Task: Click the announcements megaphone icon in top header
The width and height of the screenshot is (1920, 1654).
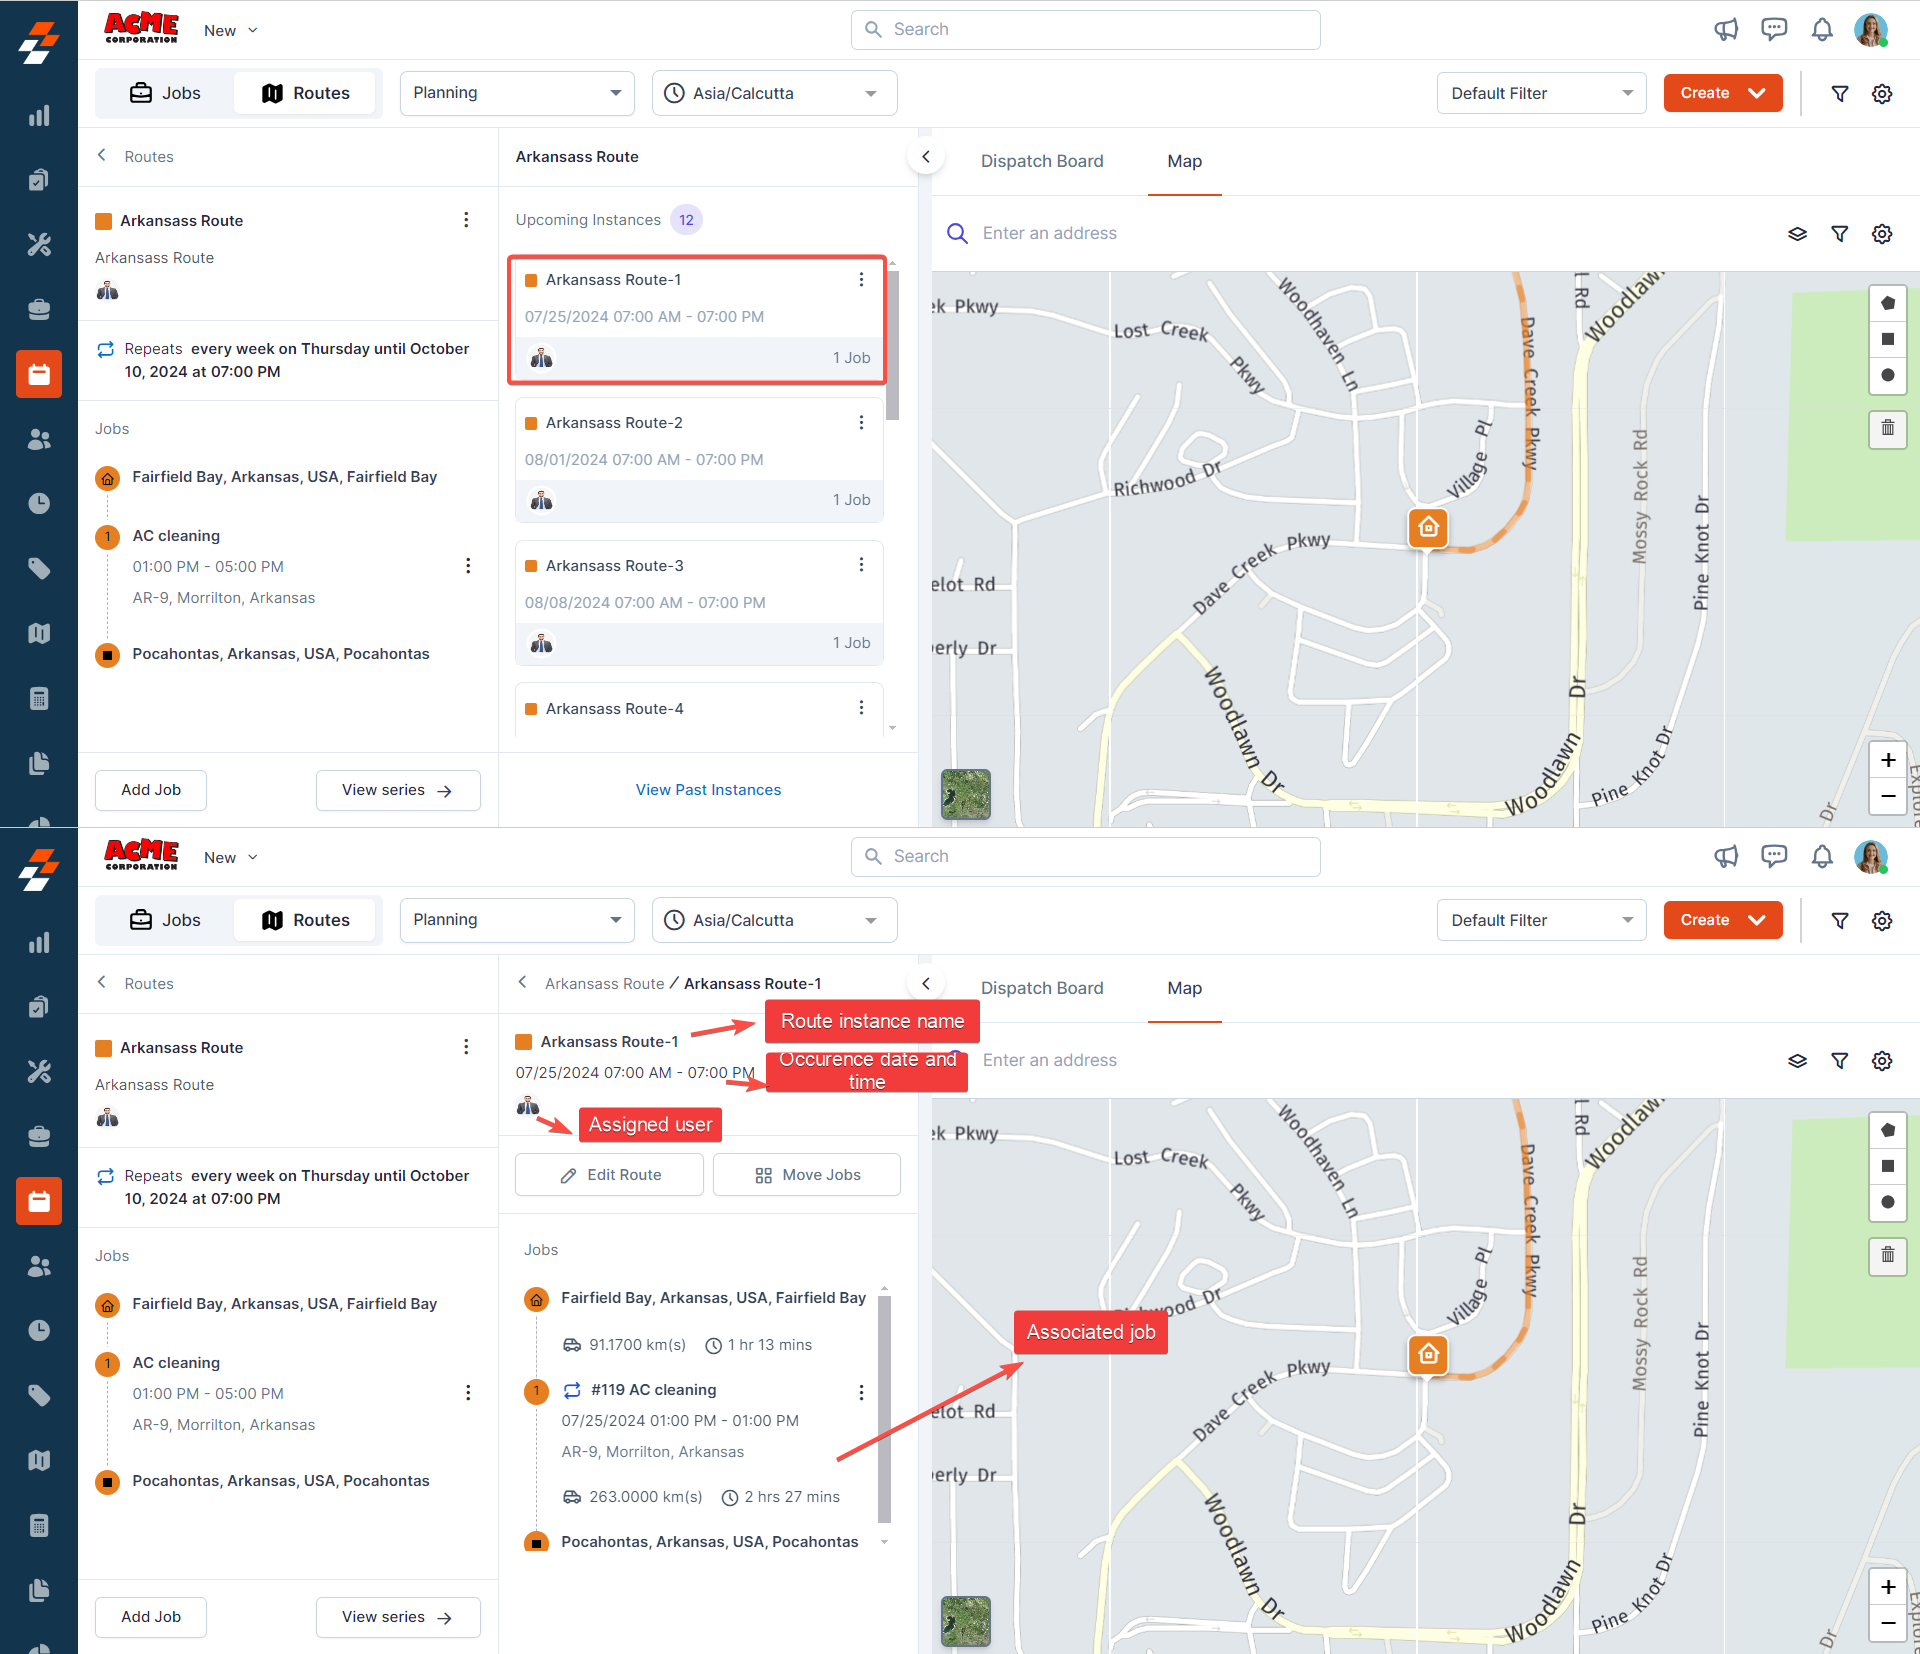Action: 1726,30
